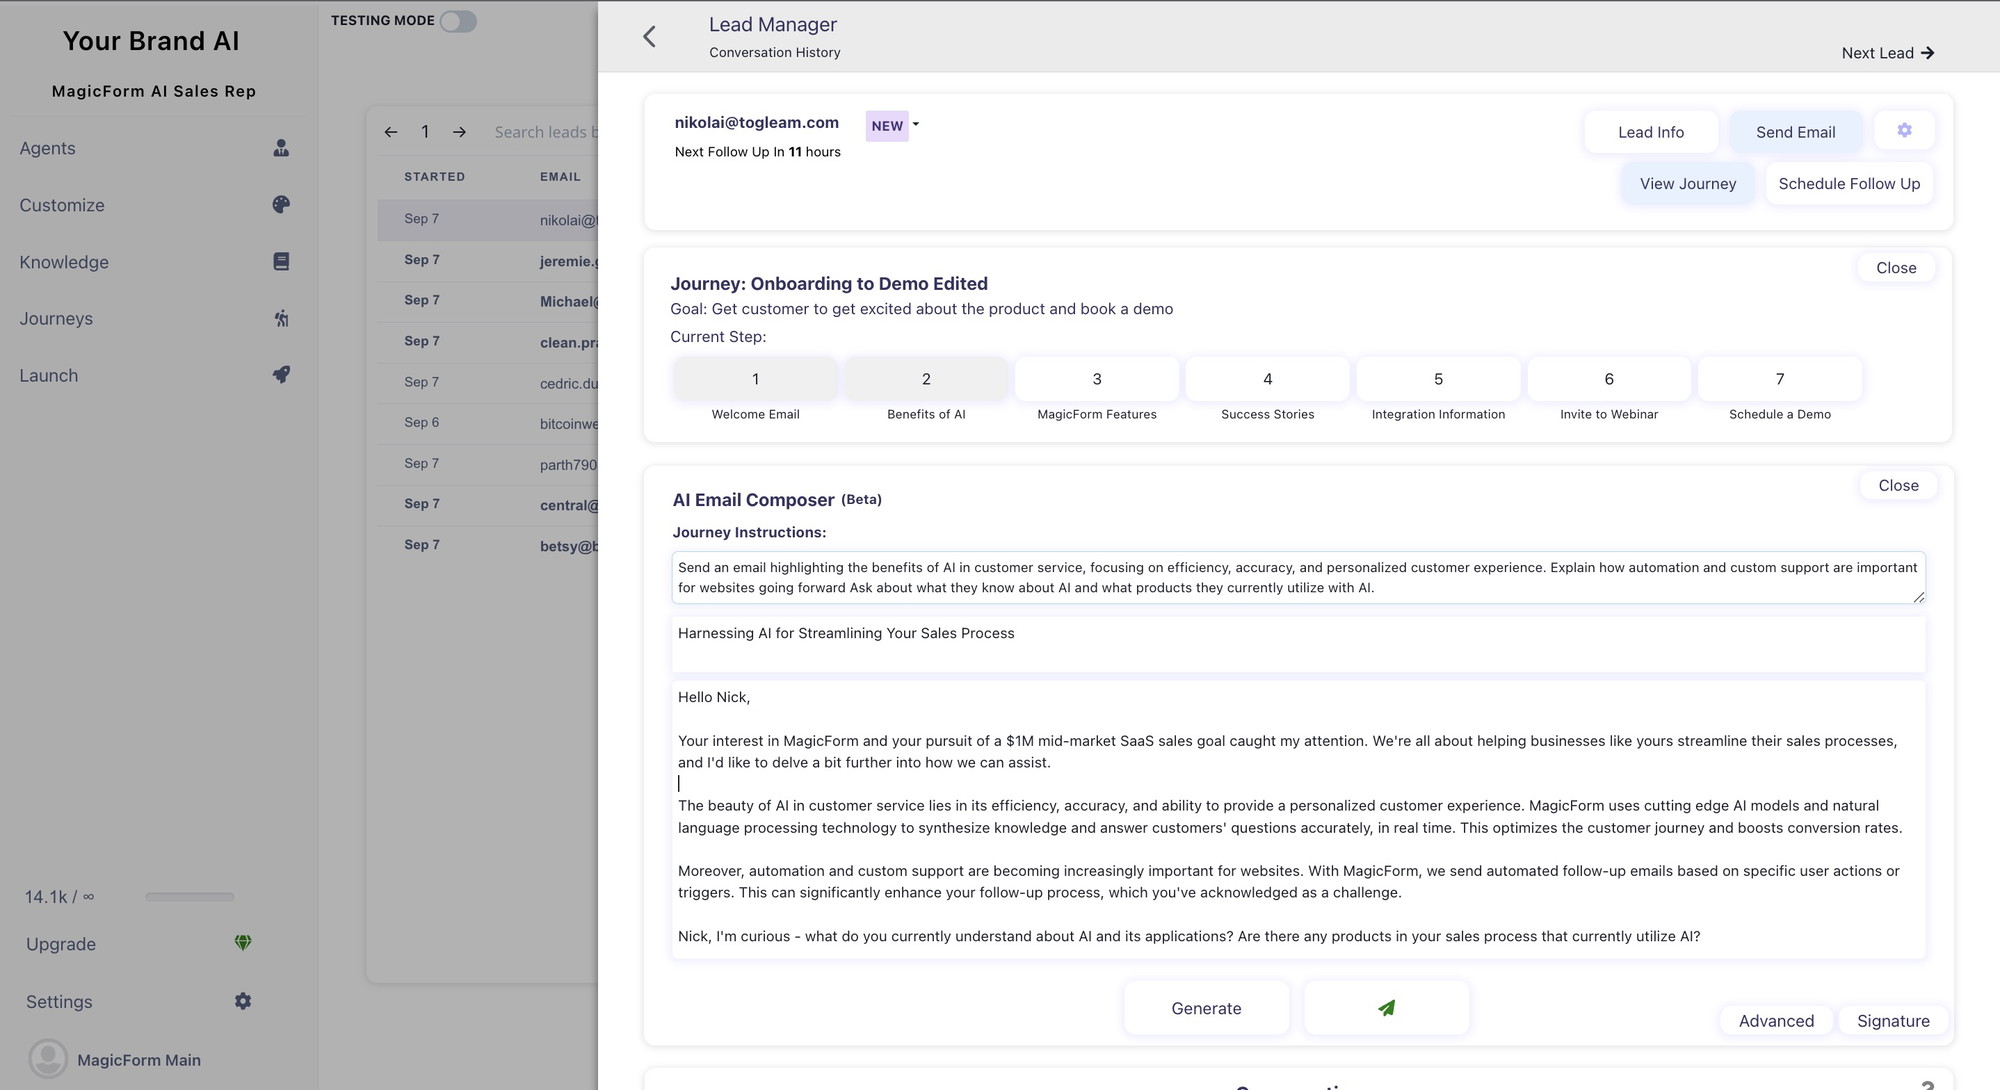Click the Agents person icon in sidebar
Screen dimensions: 2000x1090
(281, 148)
